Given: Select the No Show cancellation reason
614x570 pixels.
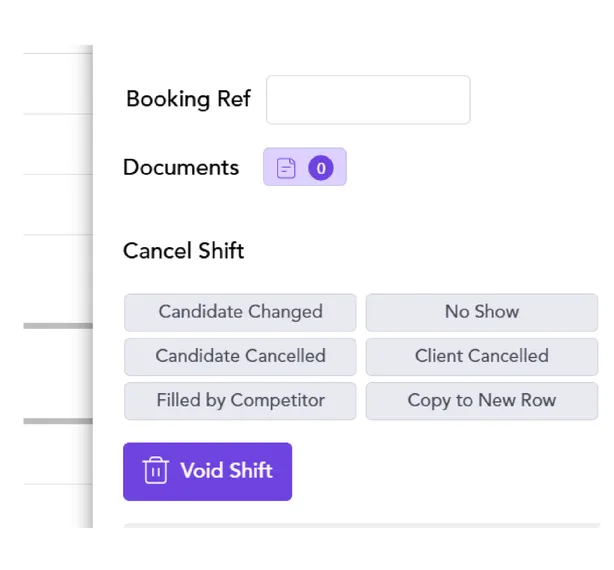Looking at the screenshot, I should point(482,312).
